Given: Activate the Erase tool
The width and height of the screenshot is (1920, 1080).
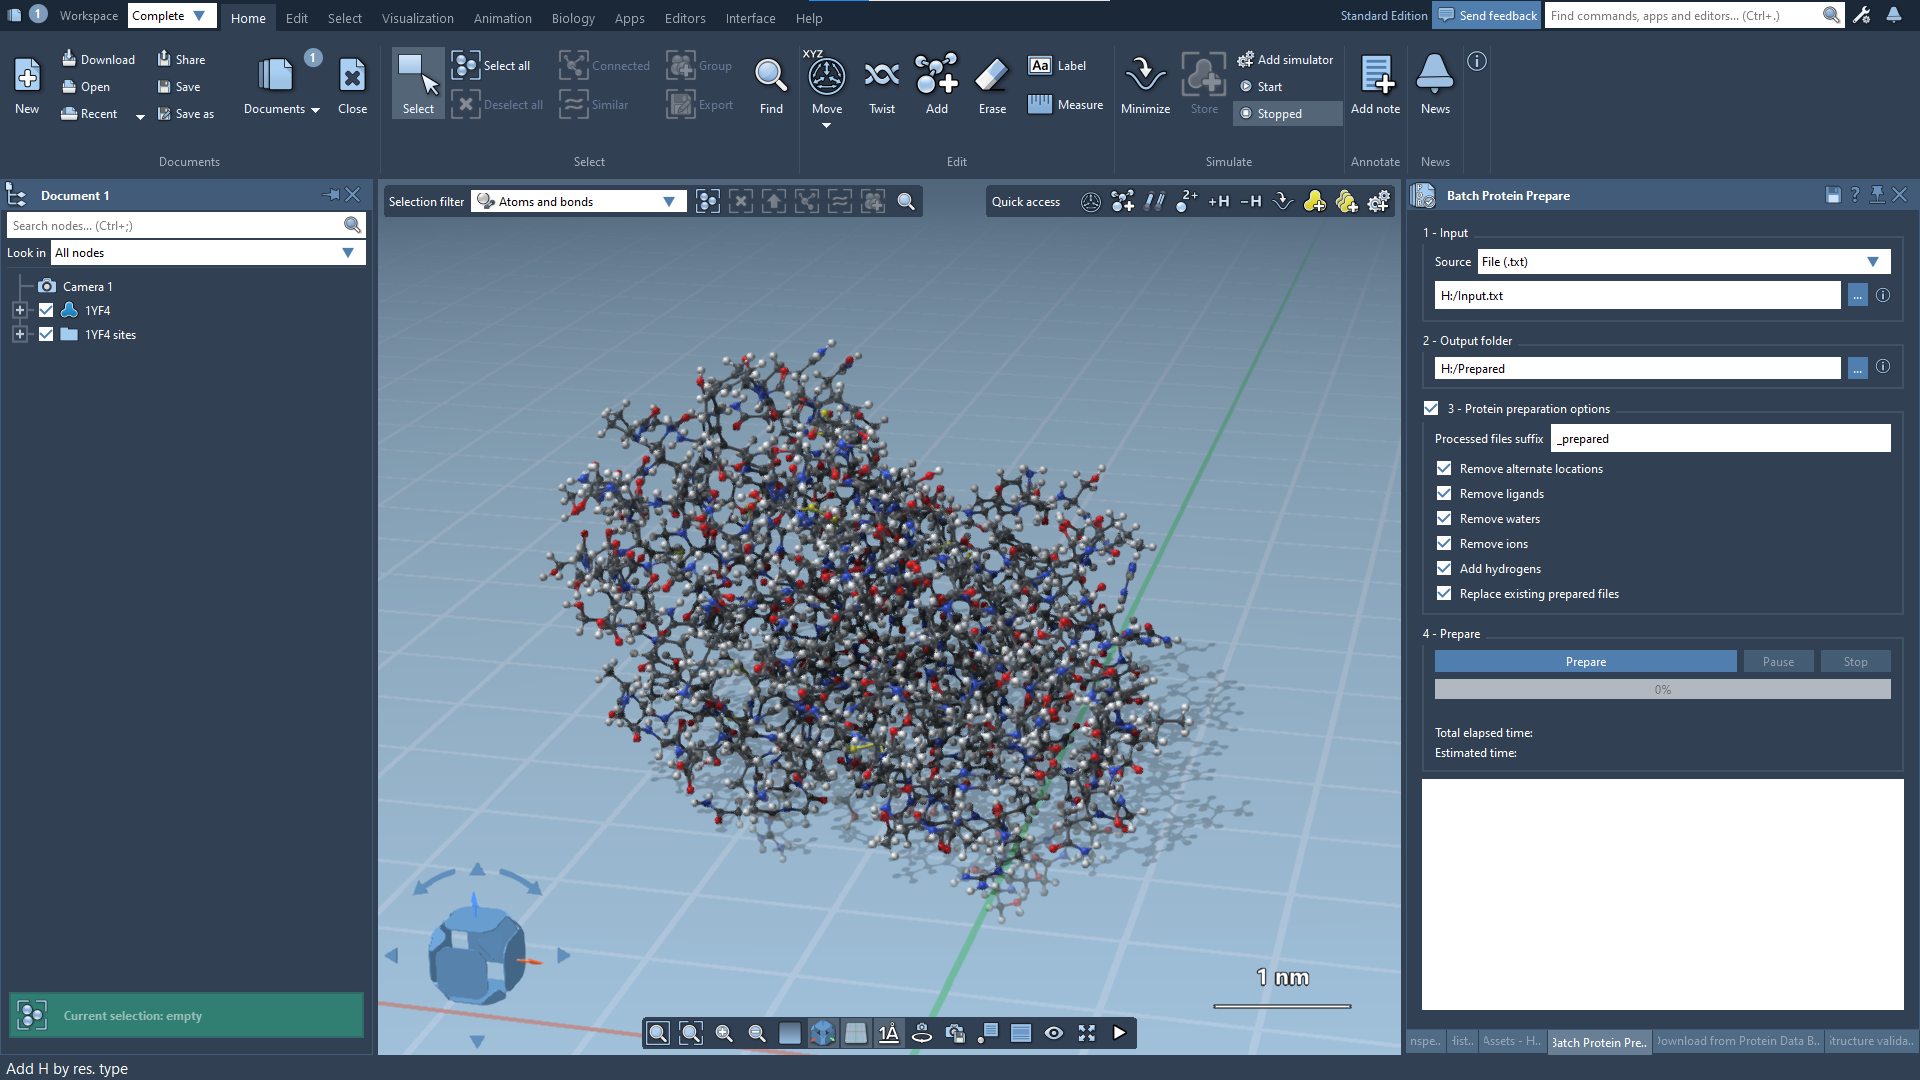Looking at the screenshot, I should (991, 78).
